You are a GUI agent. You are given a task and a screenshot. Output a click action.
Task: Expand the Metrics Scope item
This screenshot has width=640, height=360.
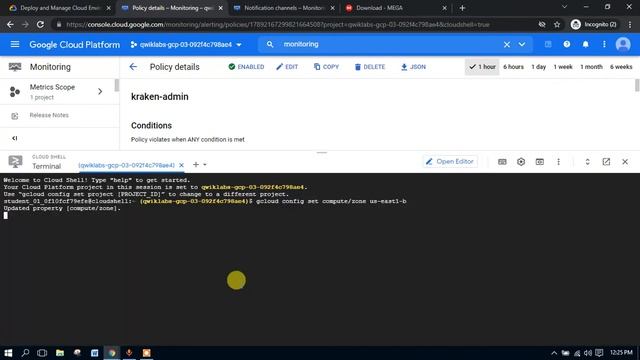click(59, 91)
